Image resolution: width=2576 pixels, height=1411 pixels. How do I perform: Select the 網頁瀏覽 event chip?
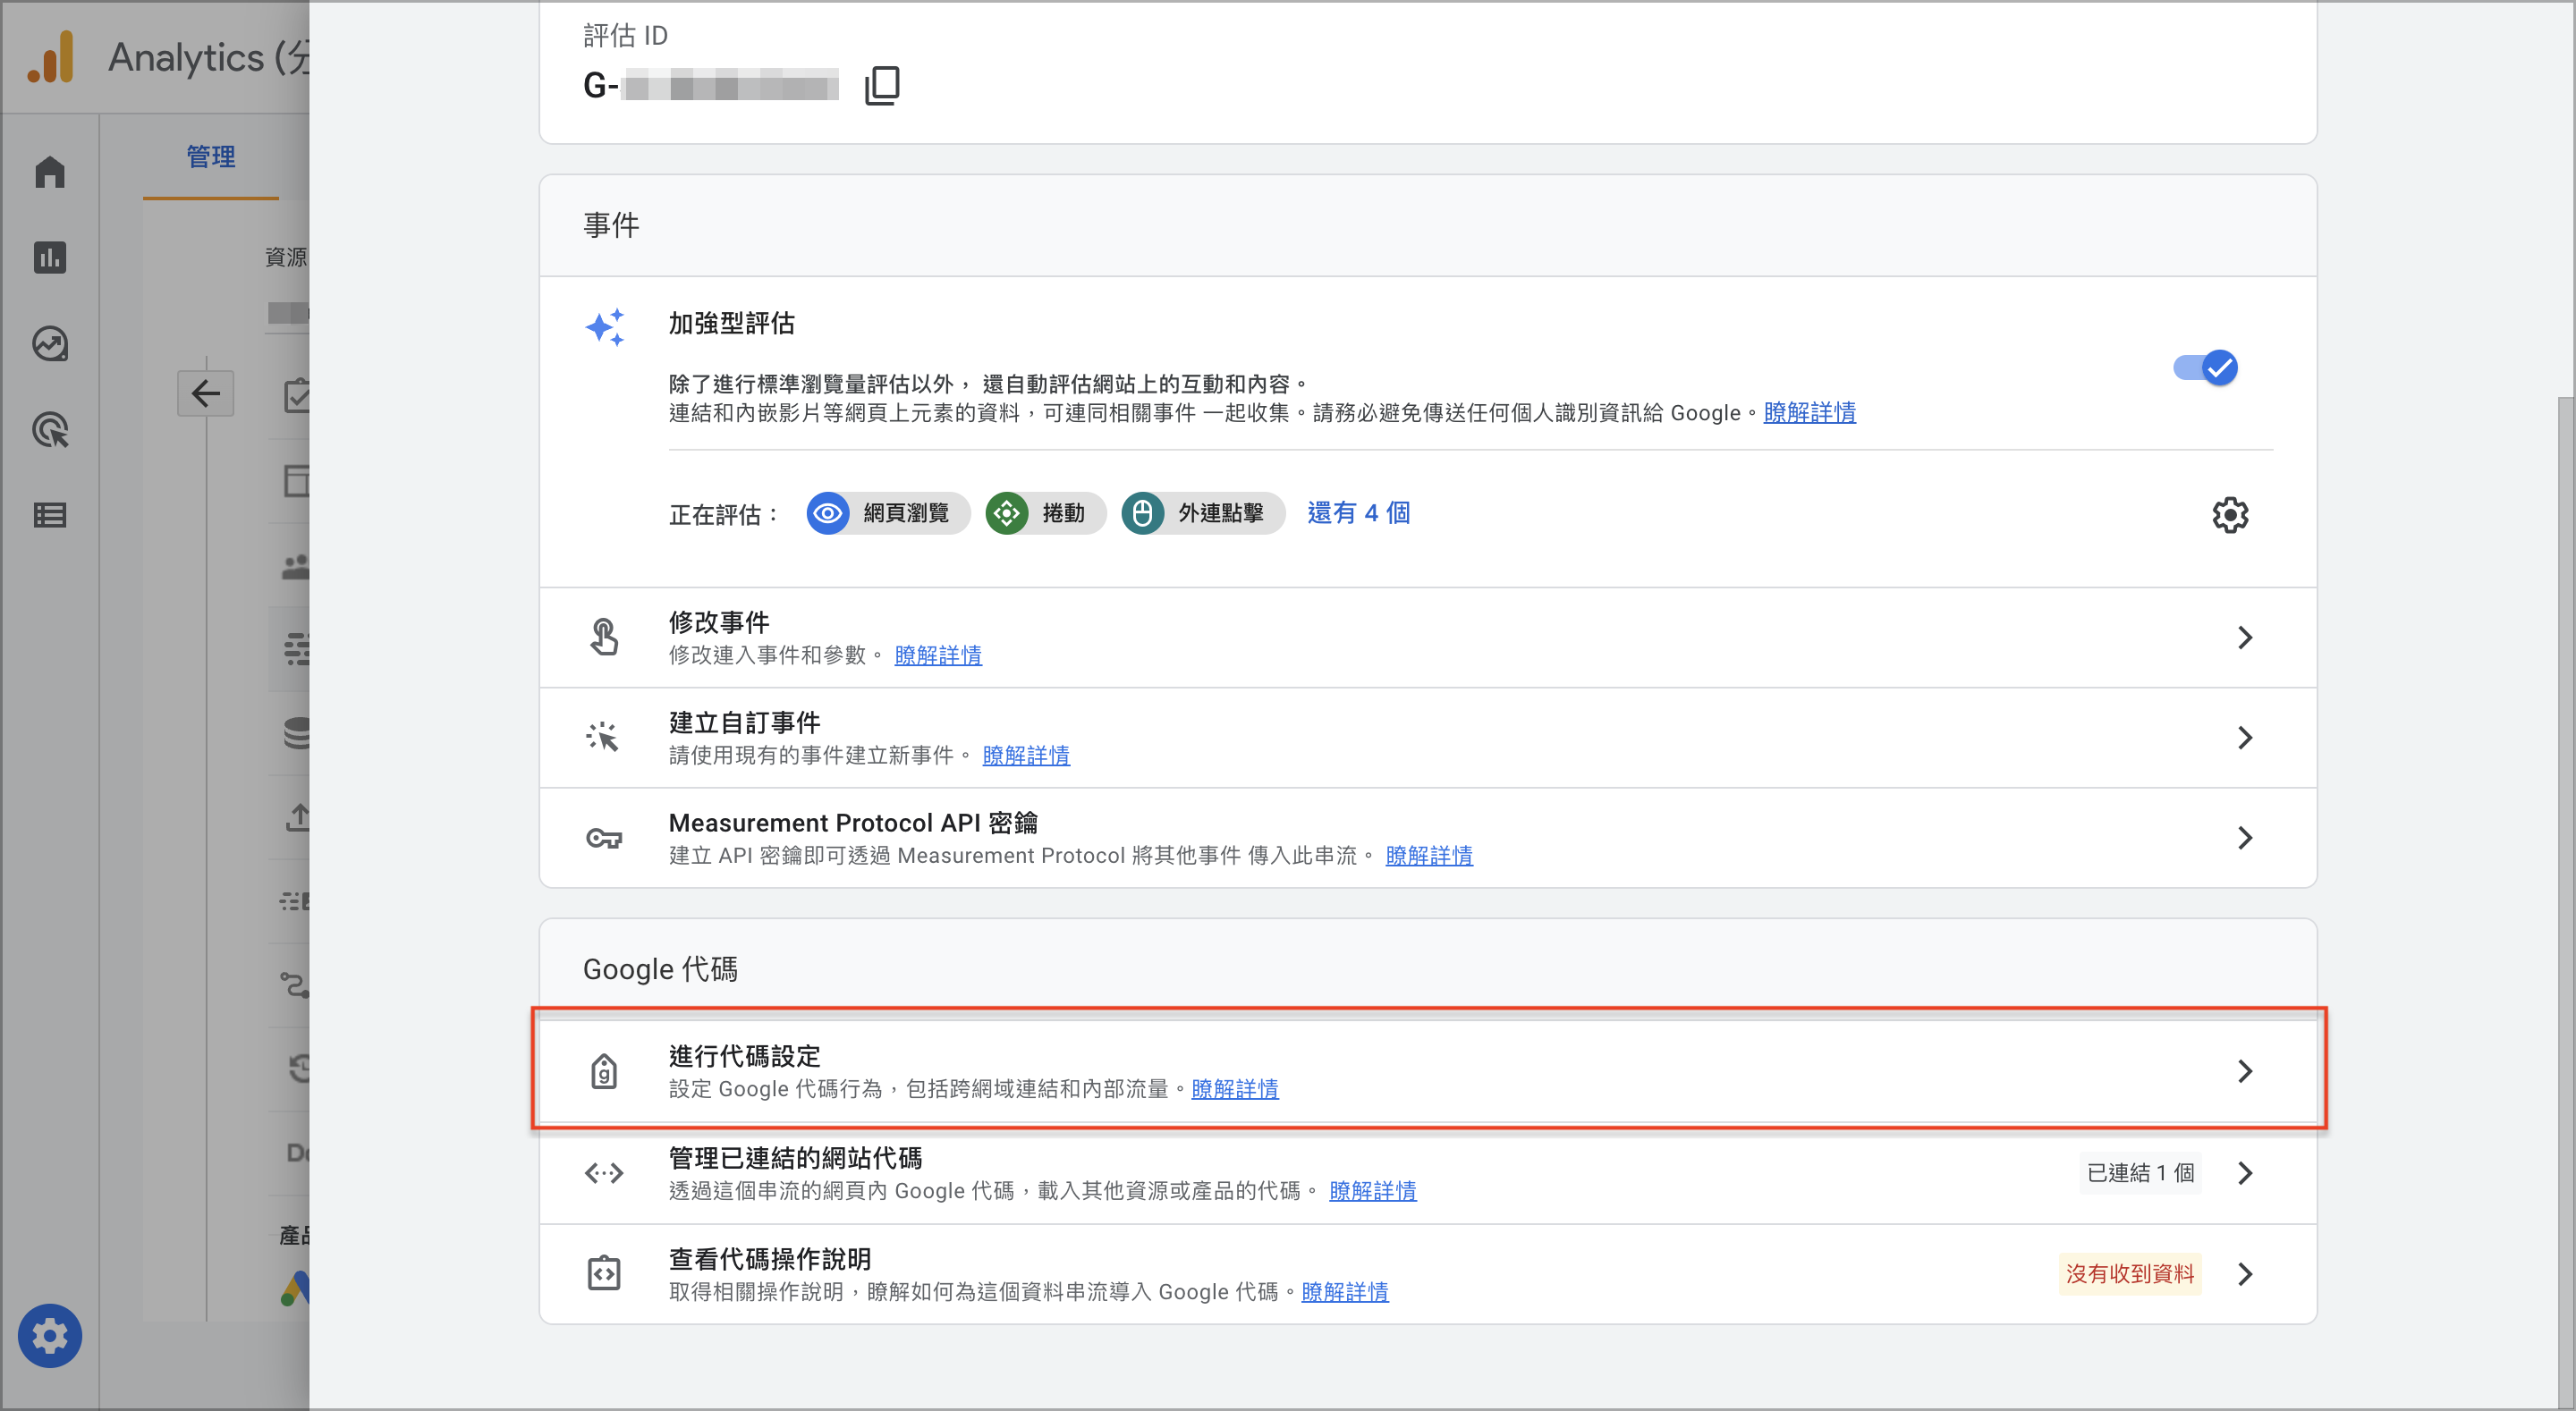[888, 513]
